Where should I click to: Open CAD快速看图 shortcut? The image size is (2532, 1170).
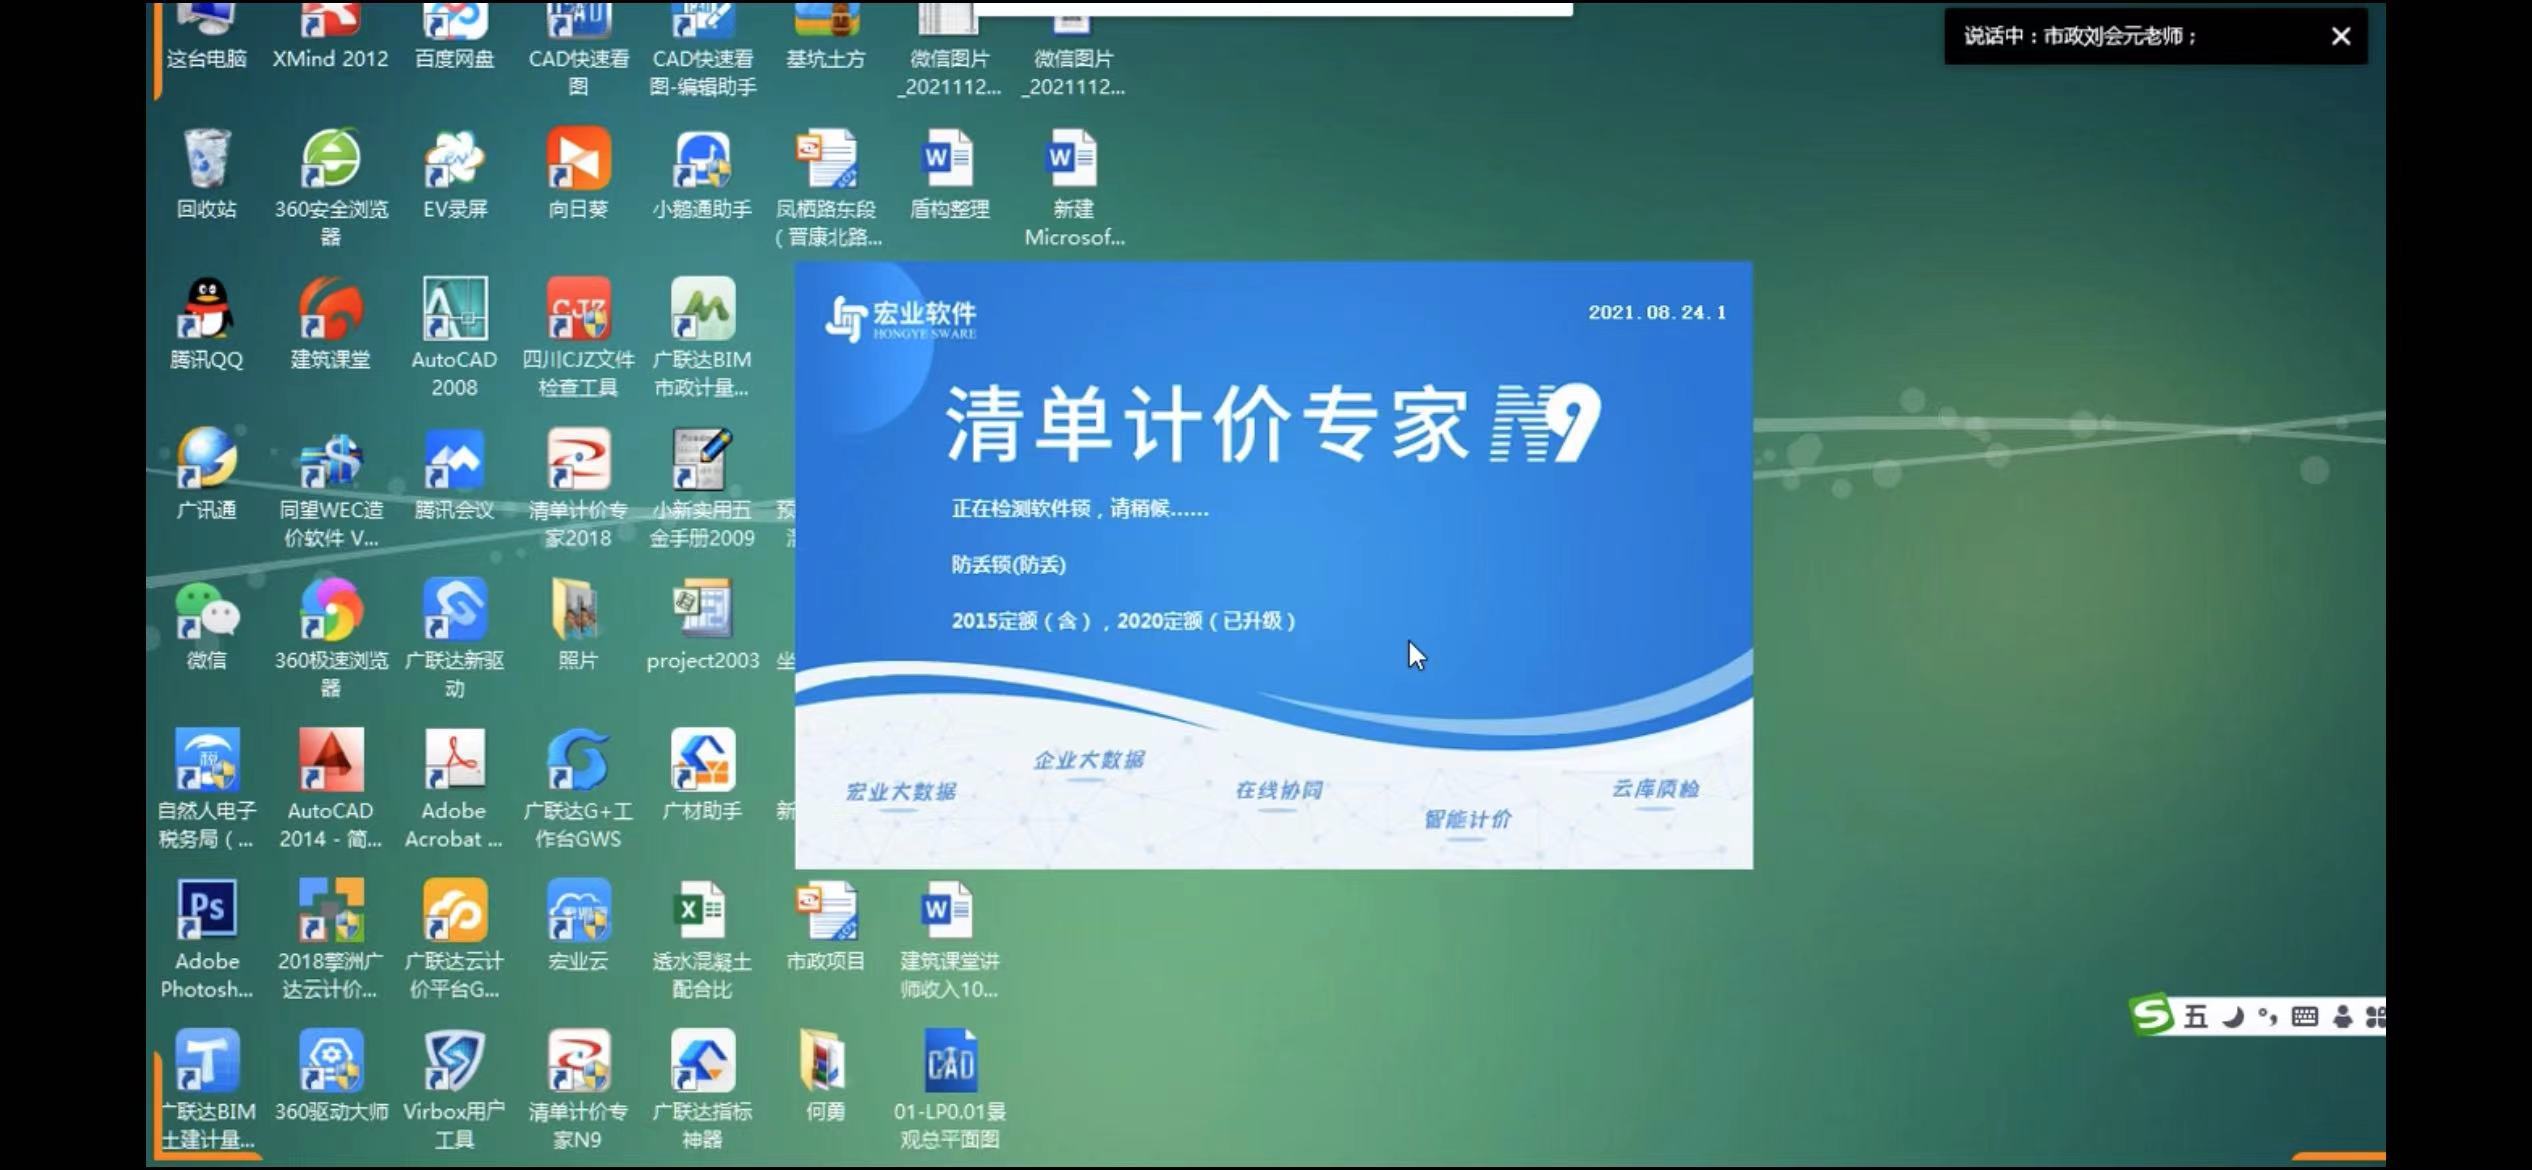tap(578, 49)
